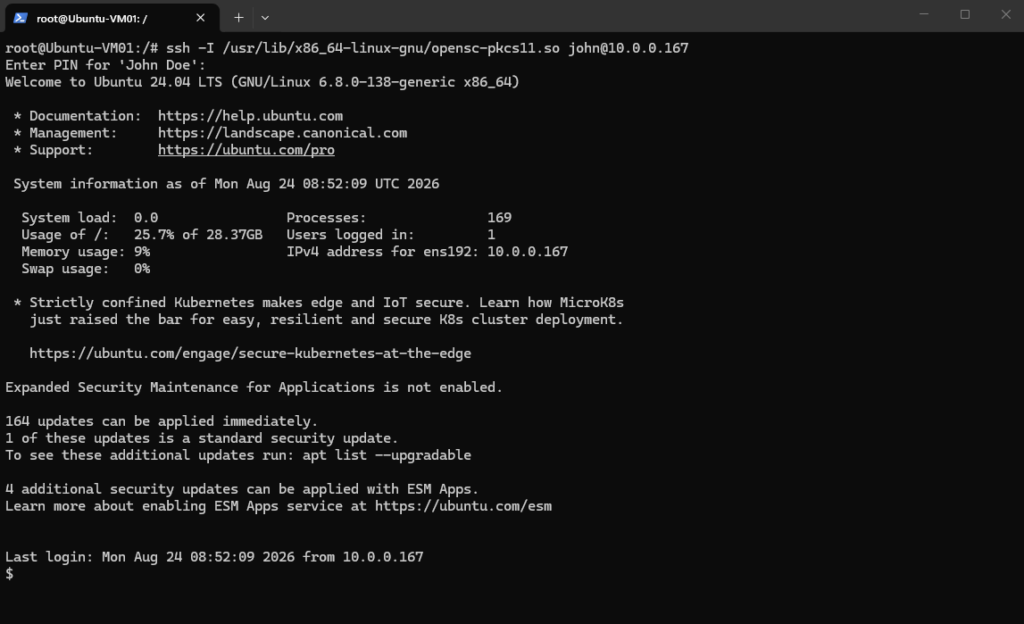Click the "25.7% of 28.37GB" usage value
This screenshot has width=1024, height=624.
click(198, 234)
